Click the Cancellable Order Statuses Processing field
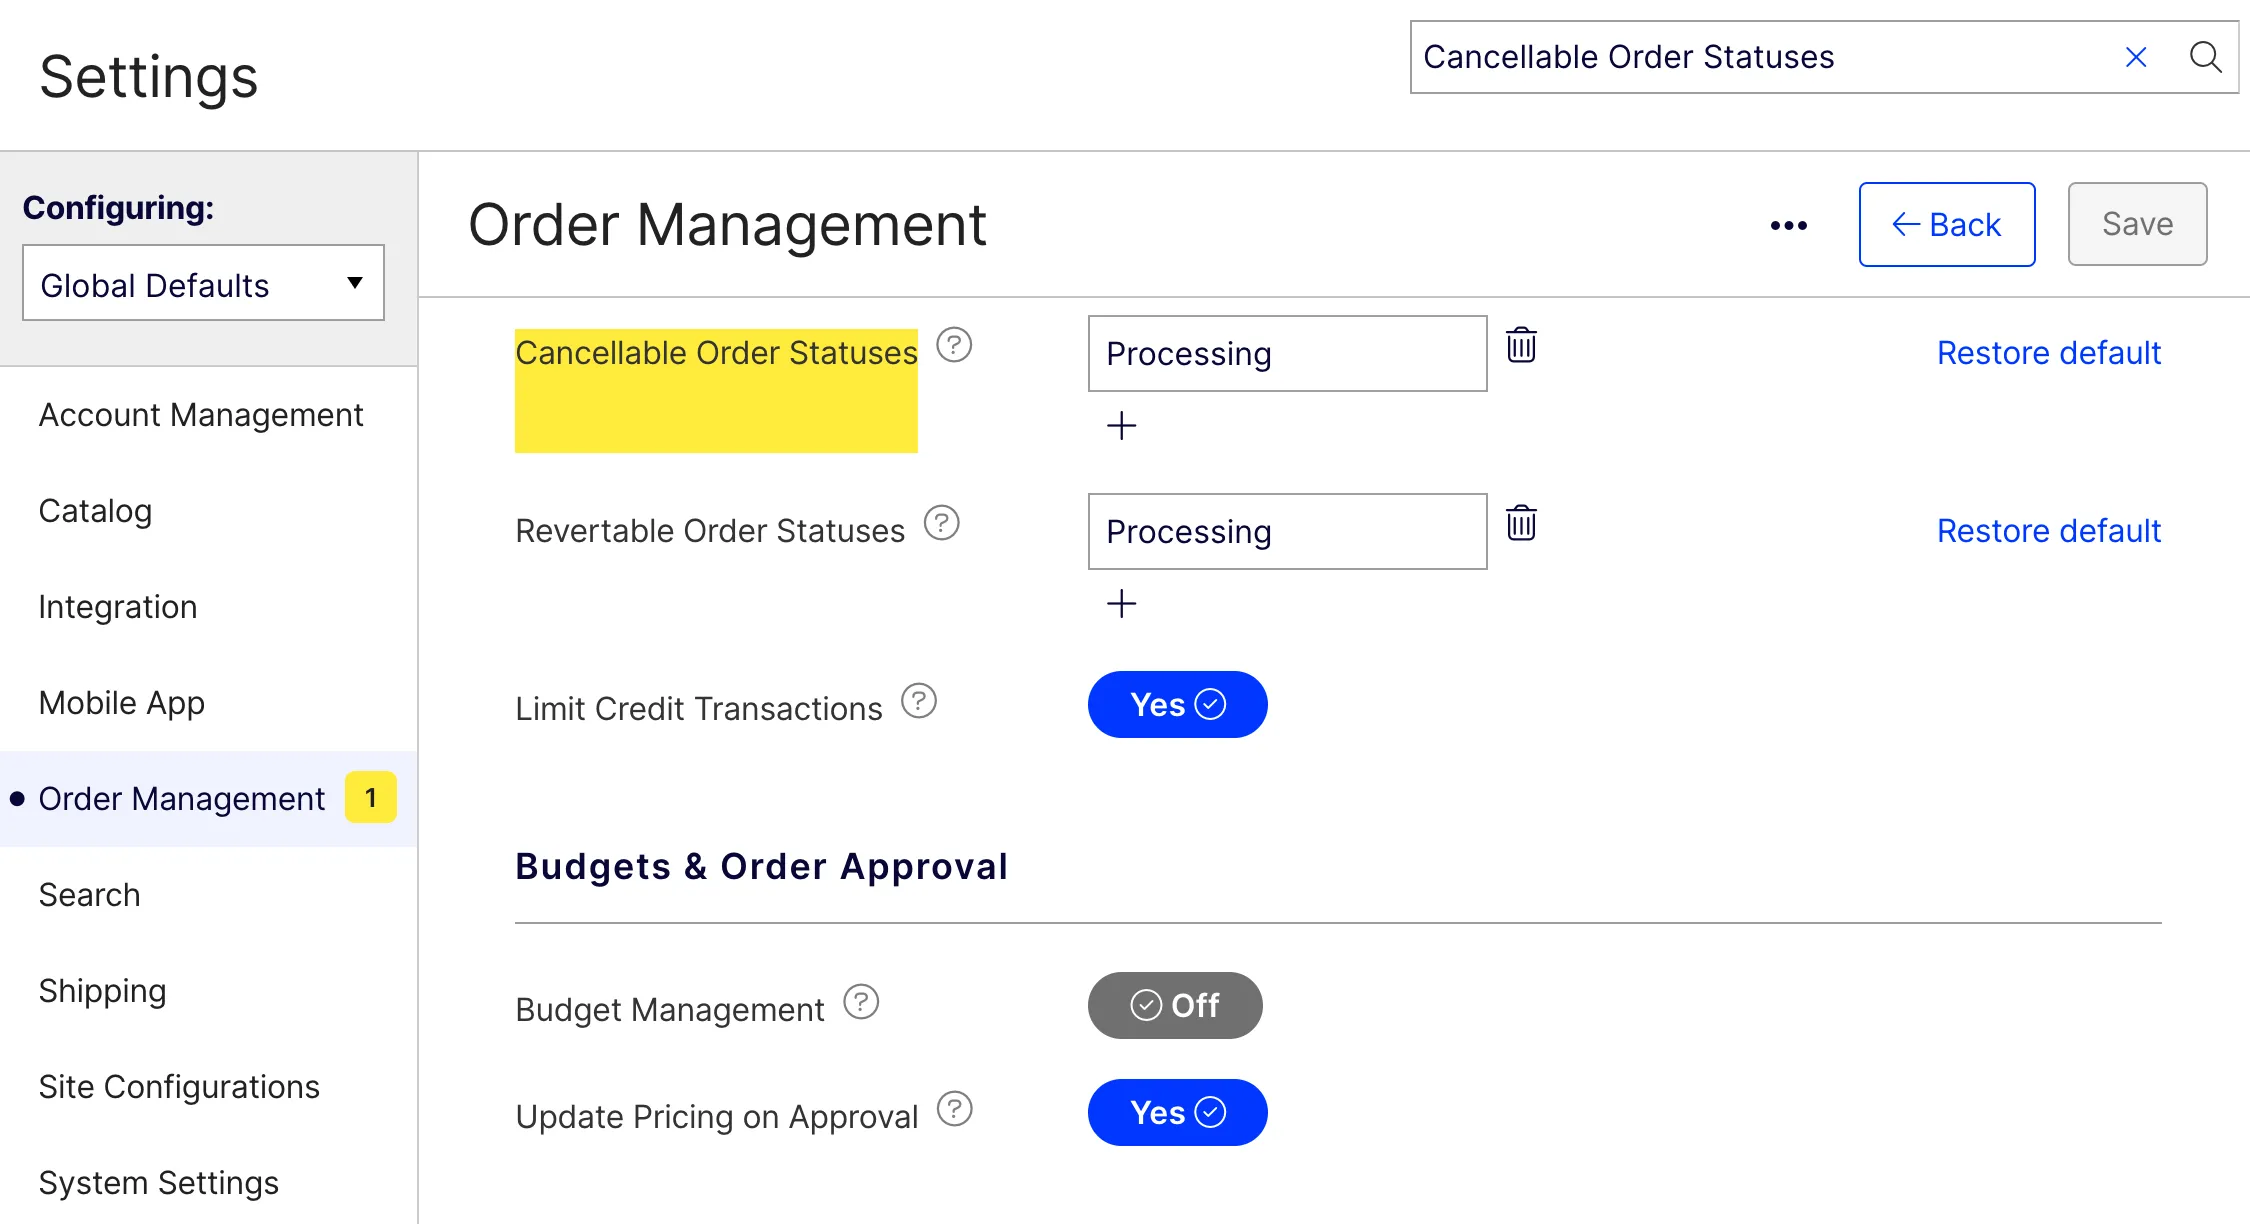 pos(1287,354)
